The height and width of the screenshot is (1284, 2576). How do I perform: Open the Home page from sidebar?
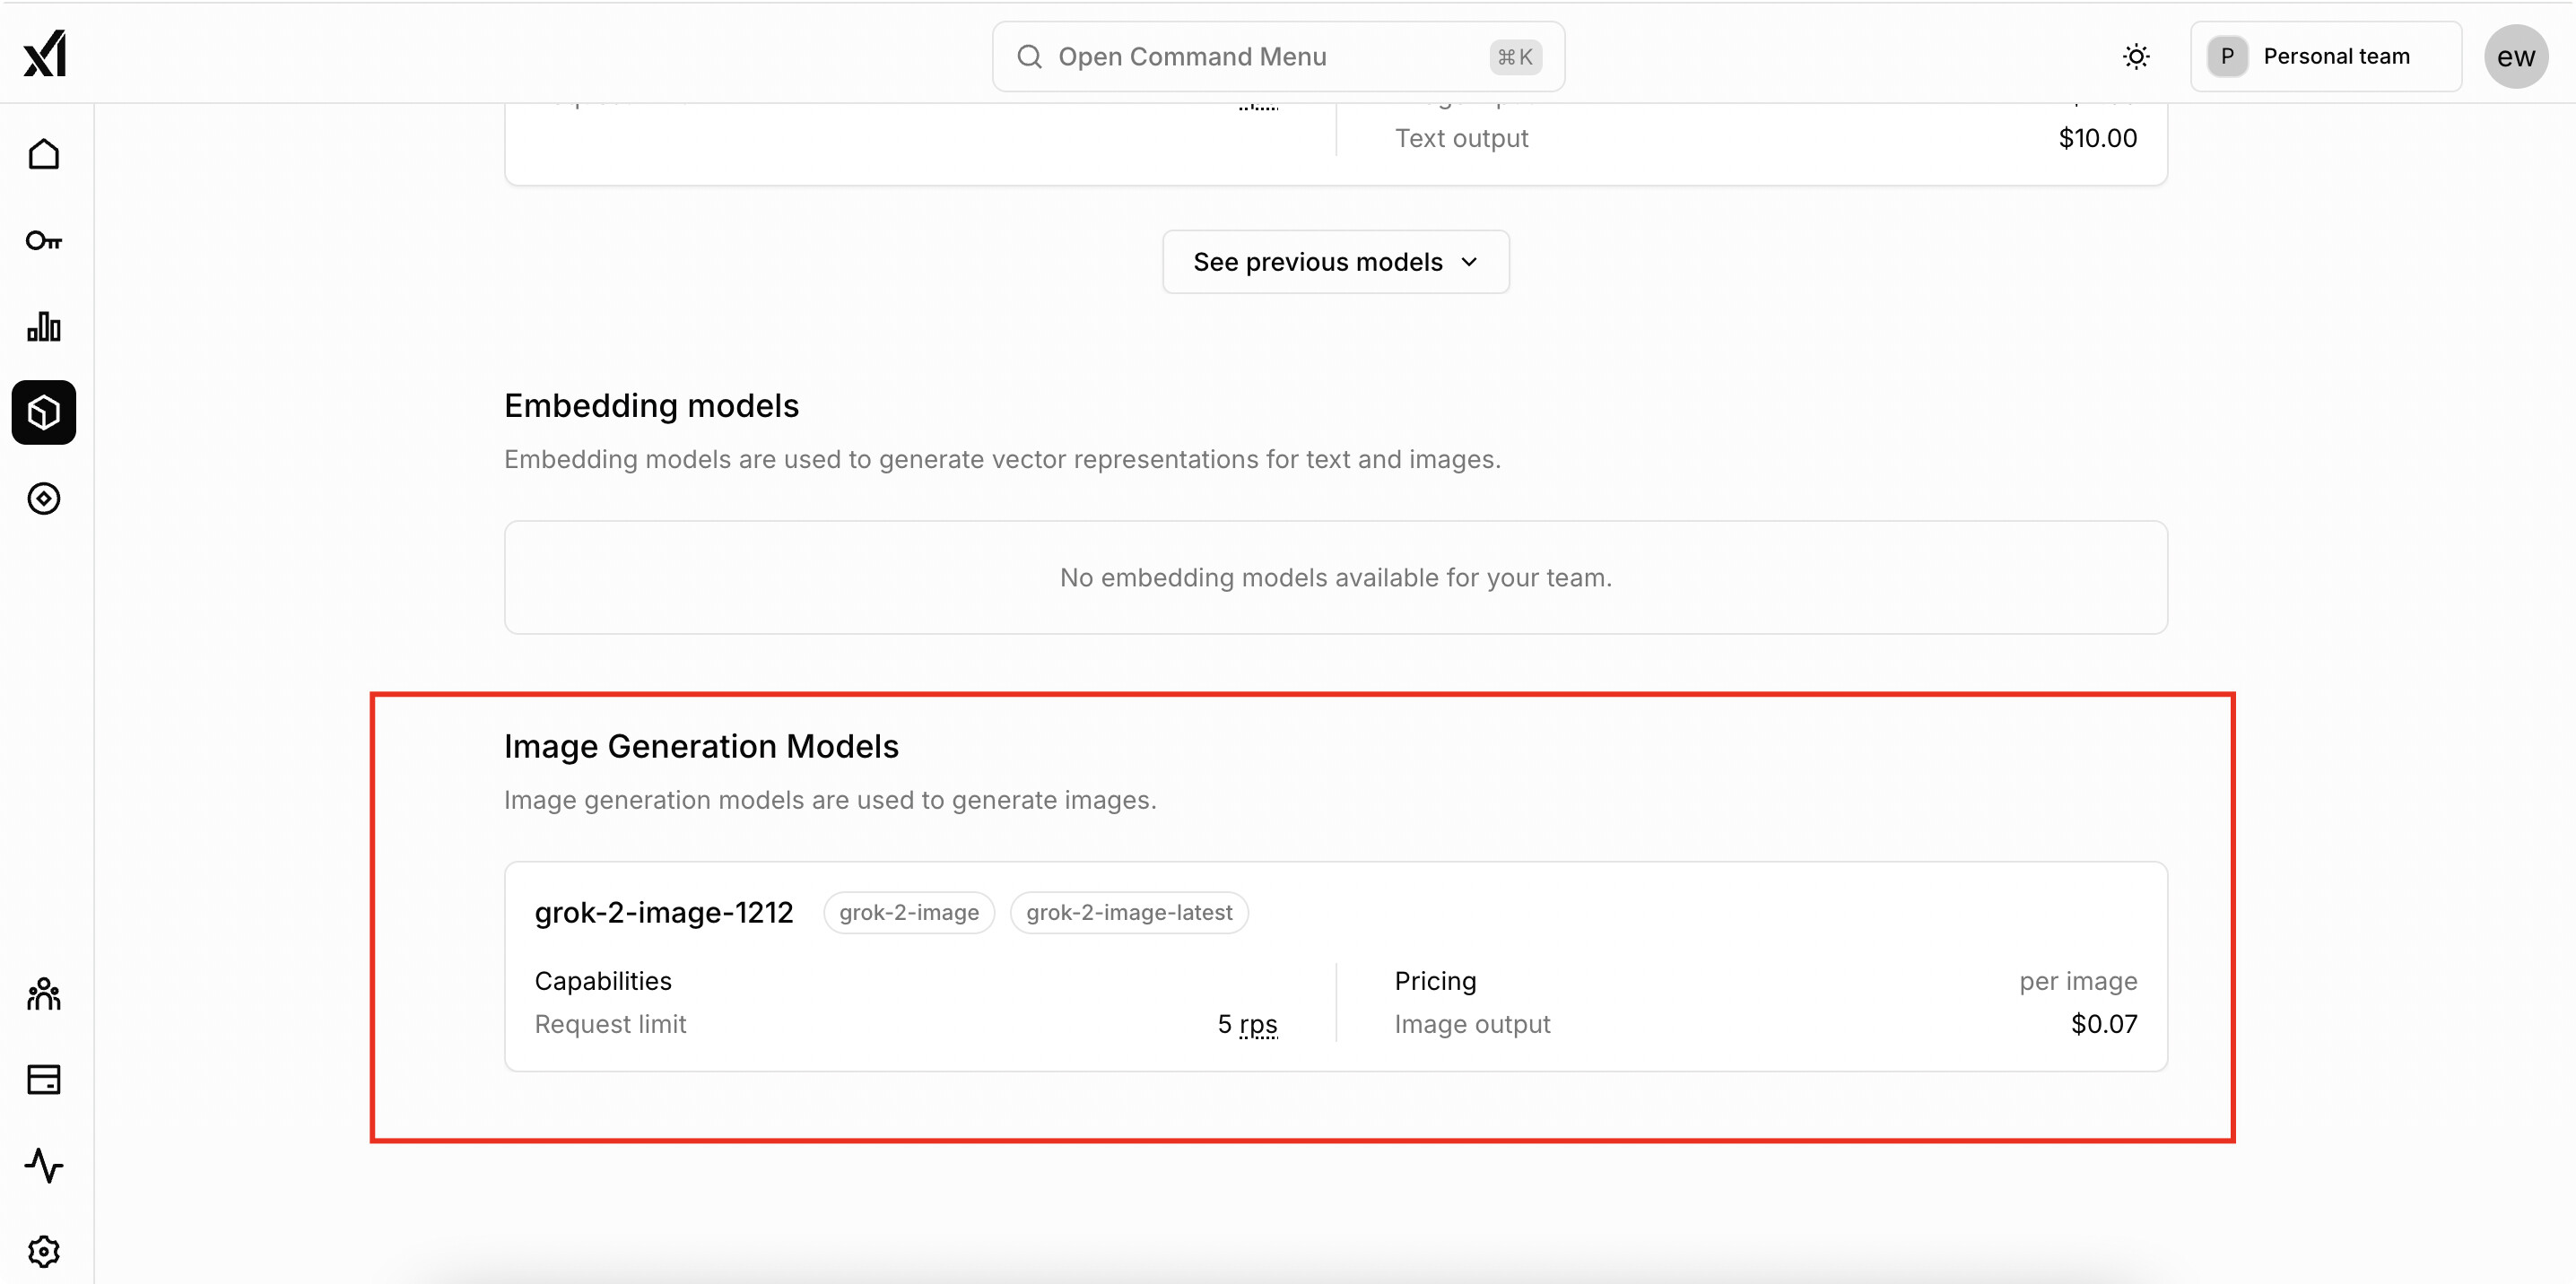click(44, 155)
